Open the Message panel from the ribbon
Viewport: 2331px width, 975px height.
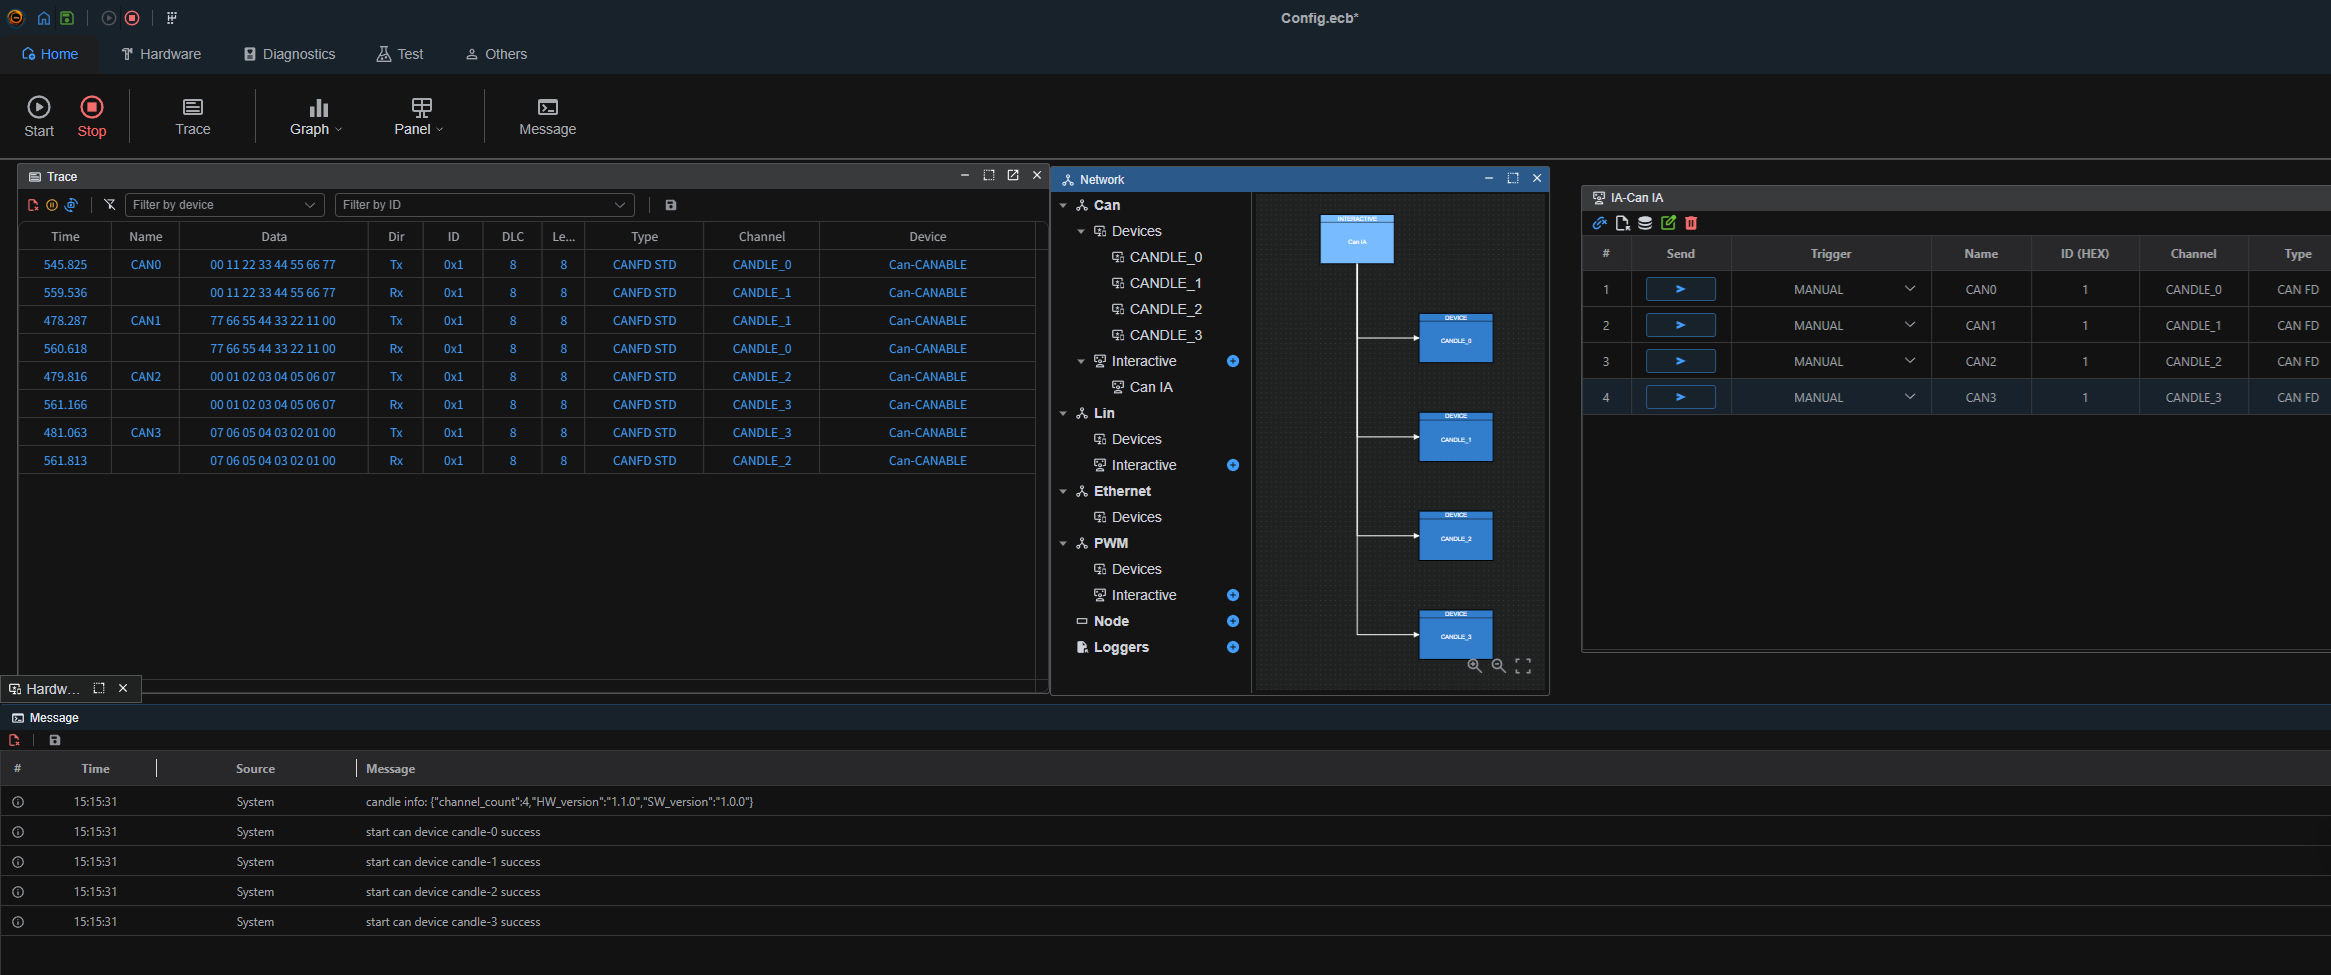click(547, 117)
